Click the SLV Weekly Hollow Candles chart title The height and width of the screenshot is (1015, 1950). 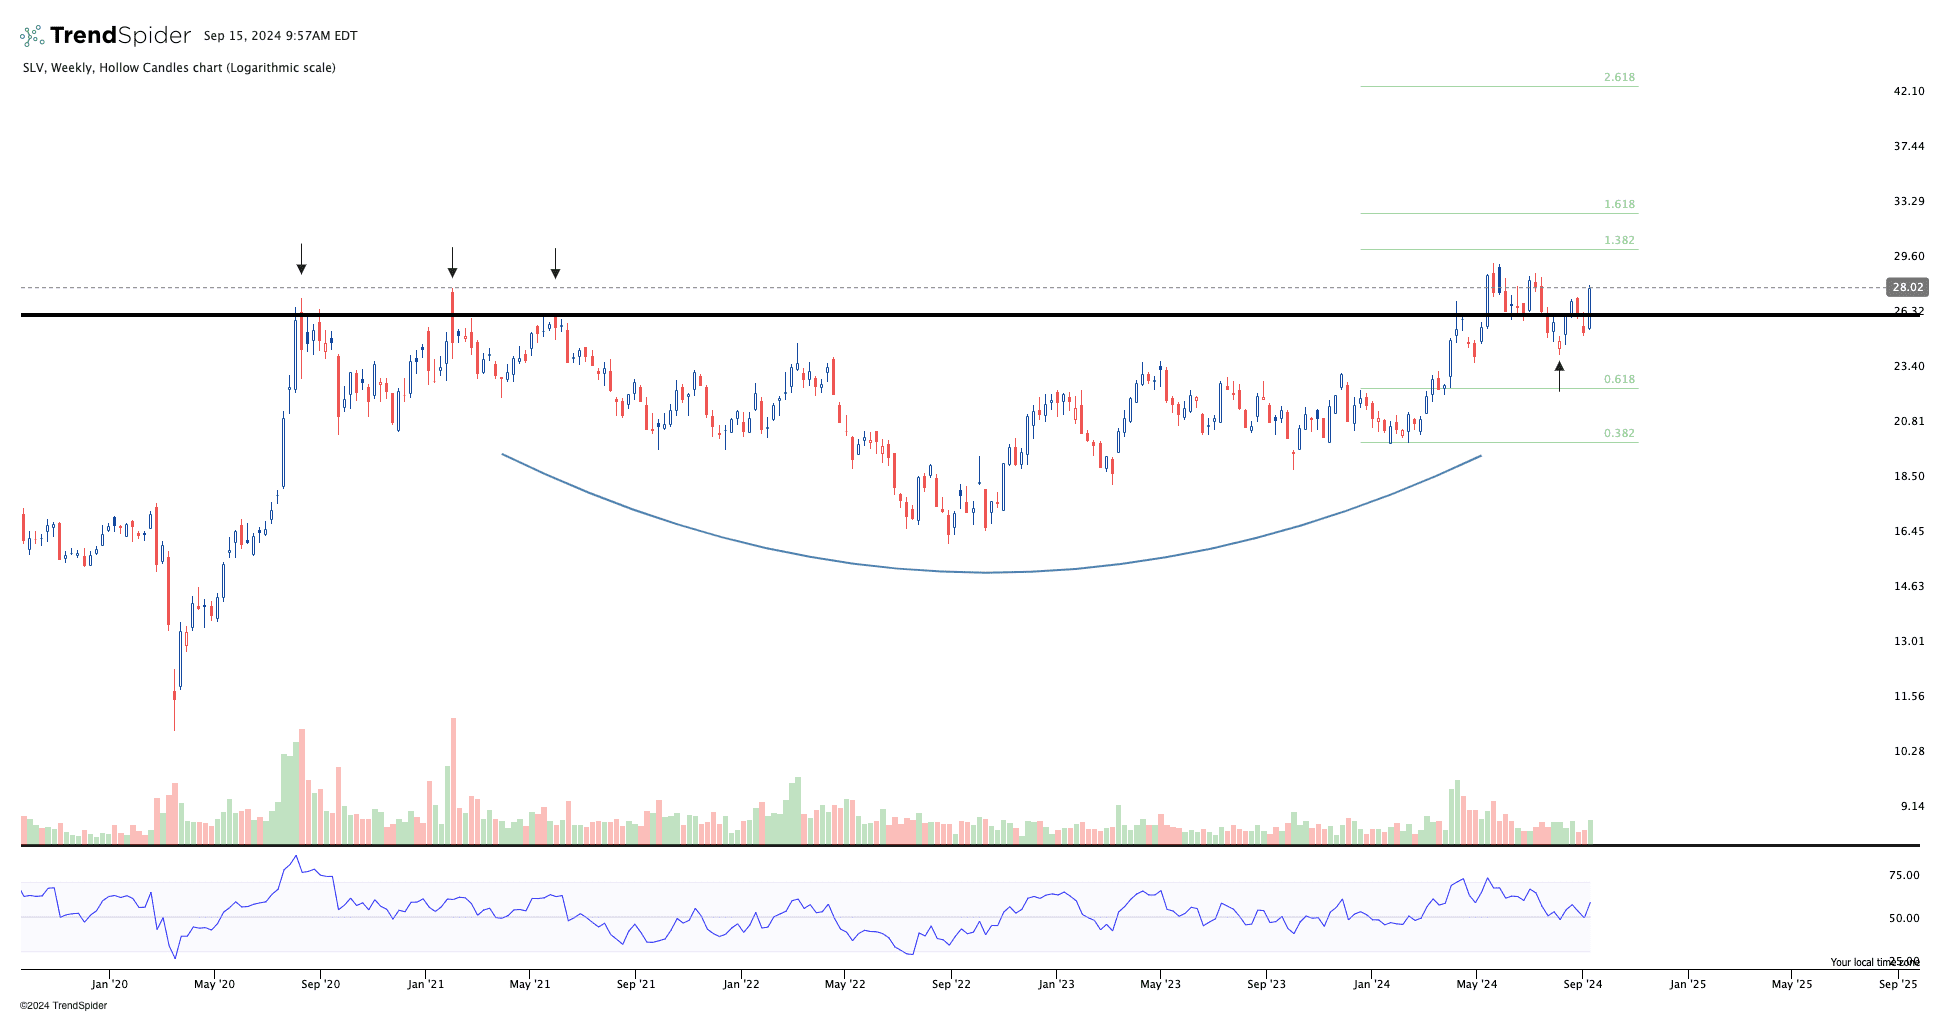[x=179, y=68]
